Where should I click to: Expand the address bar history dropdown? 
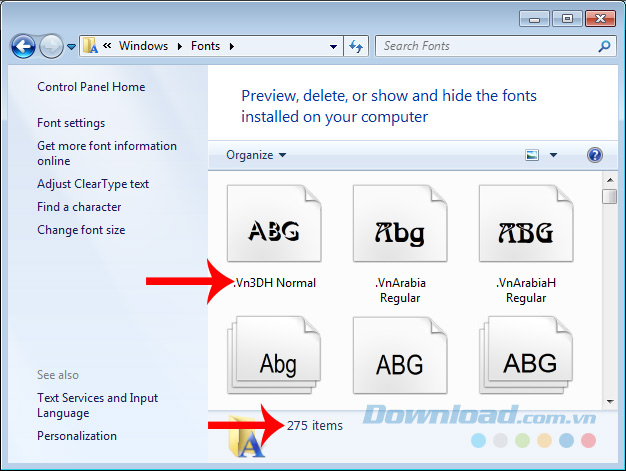(x=333, y=46)
